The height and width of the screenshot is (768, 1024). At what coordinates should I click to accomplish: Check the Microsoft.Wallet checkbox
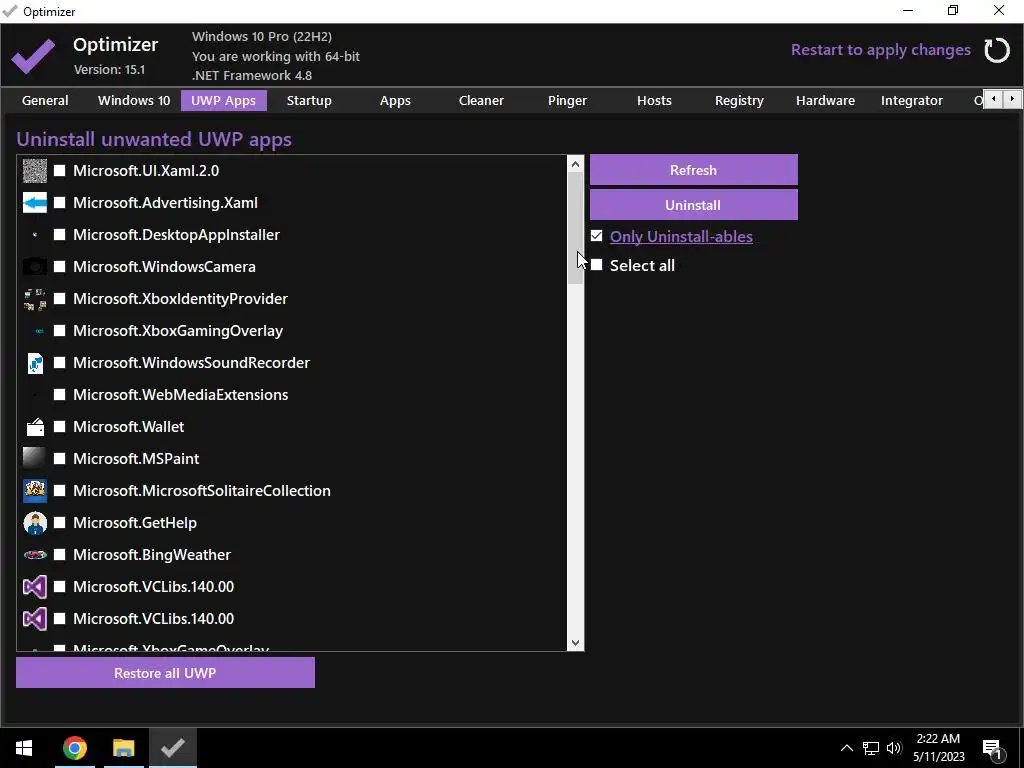point(59,427)
